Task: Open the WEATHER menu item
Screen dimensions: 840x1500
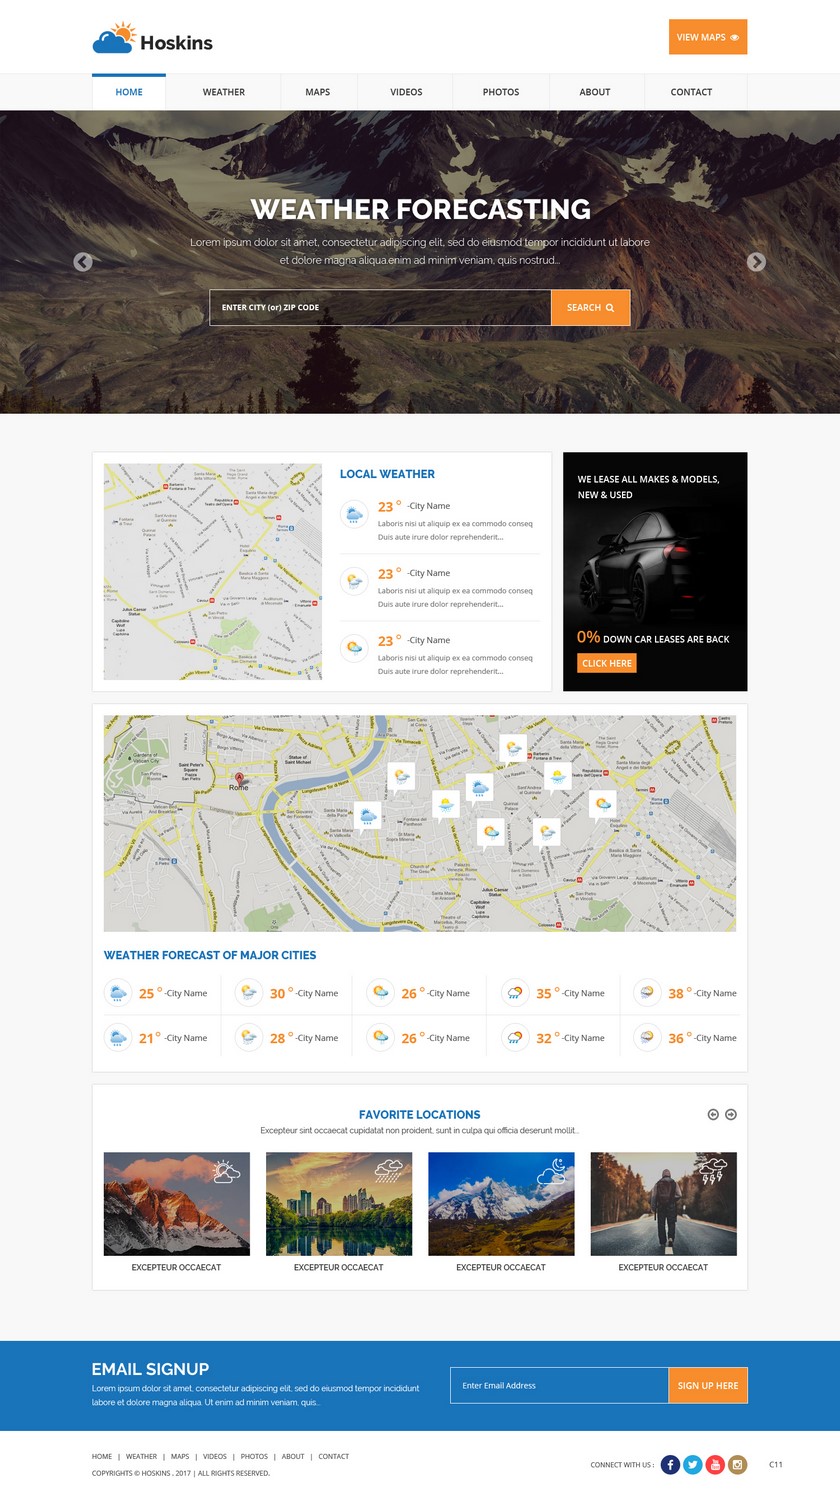Action: coord(223,92)
